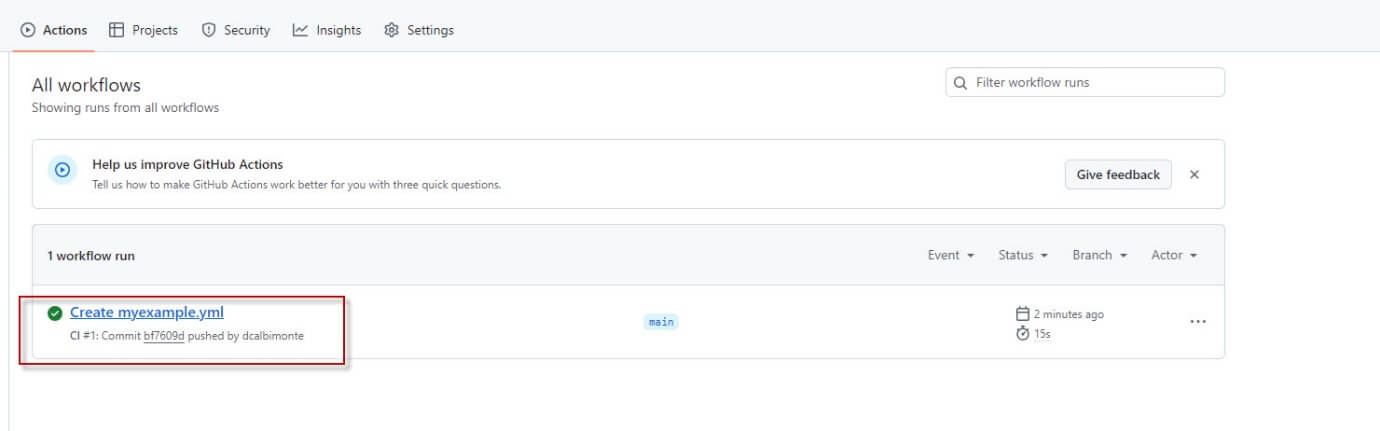Click the Security shield icon

pos(209,30)
